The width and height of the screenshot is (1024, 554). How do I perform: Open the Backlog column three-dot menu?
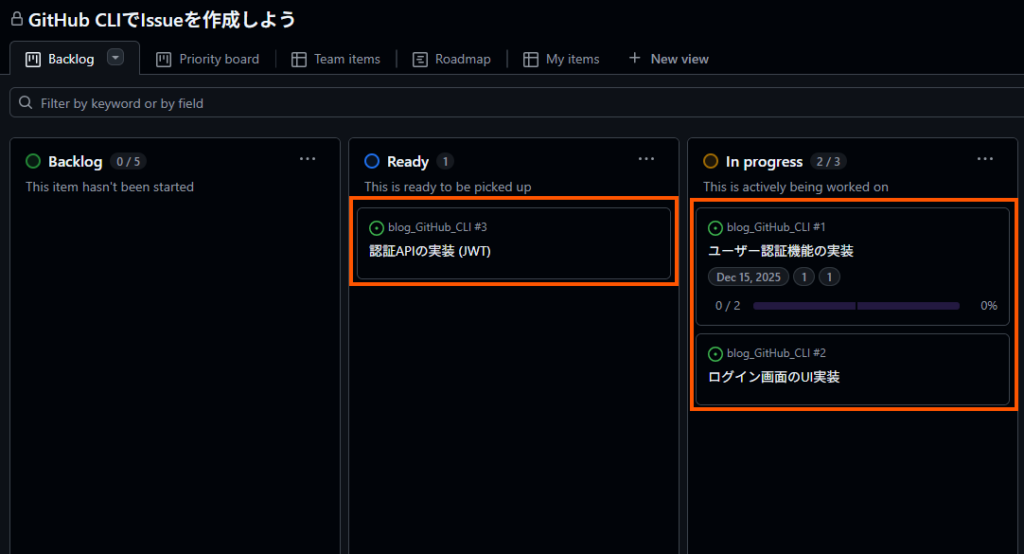click(x=308, y=159)
